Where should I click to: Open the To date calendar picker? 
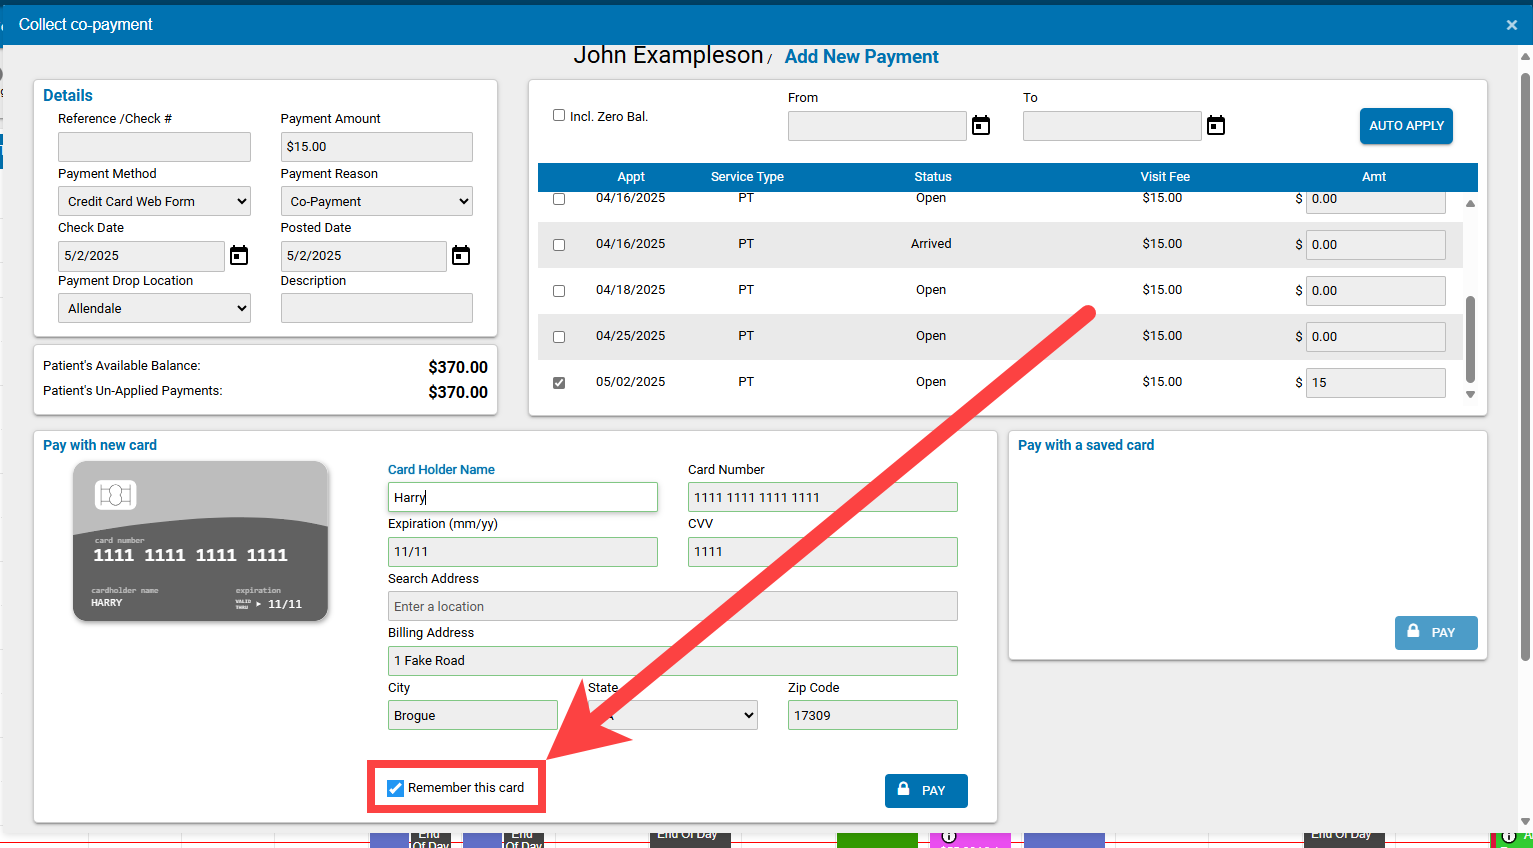(1215, 125)
